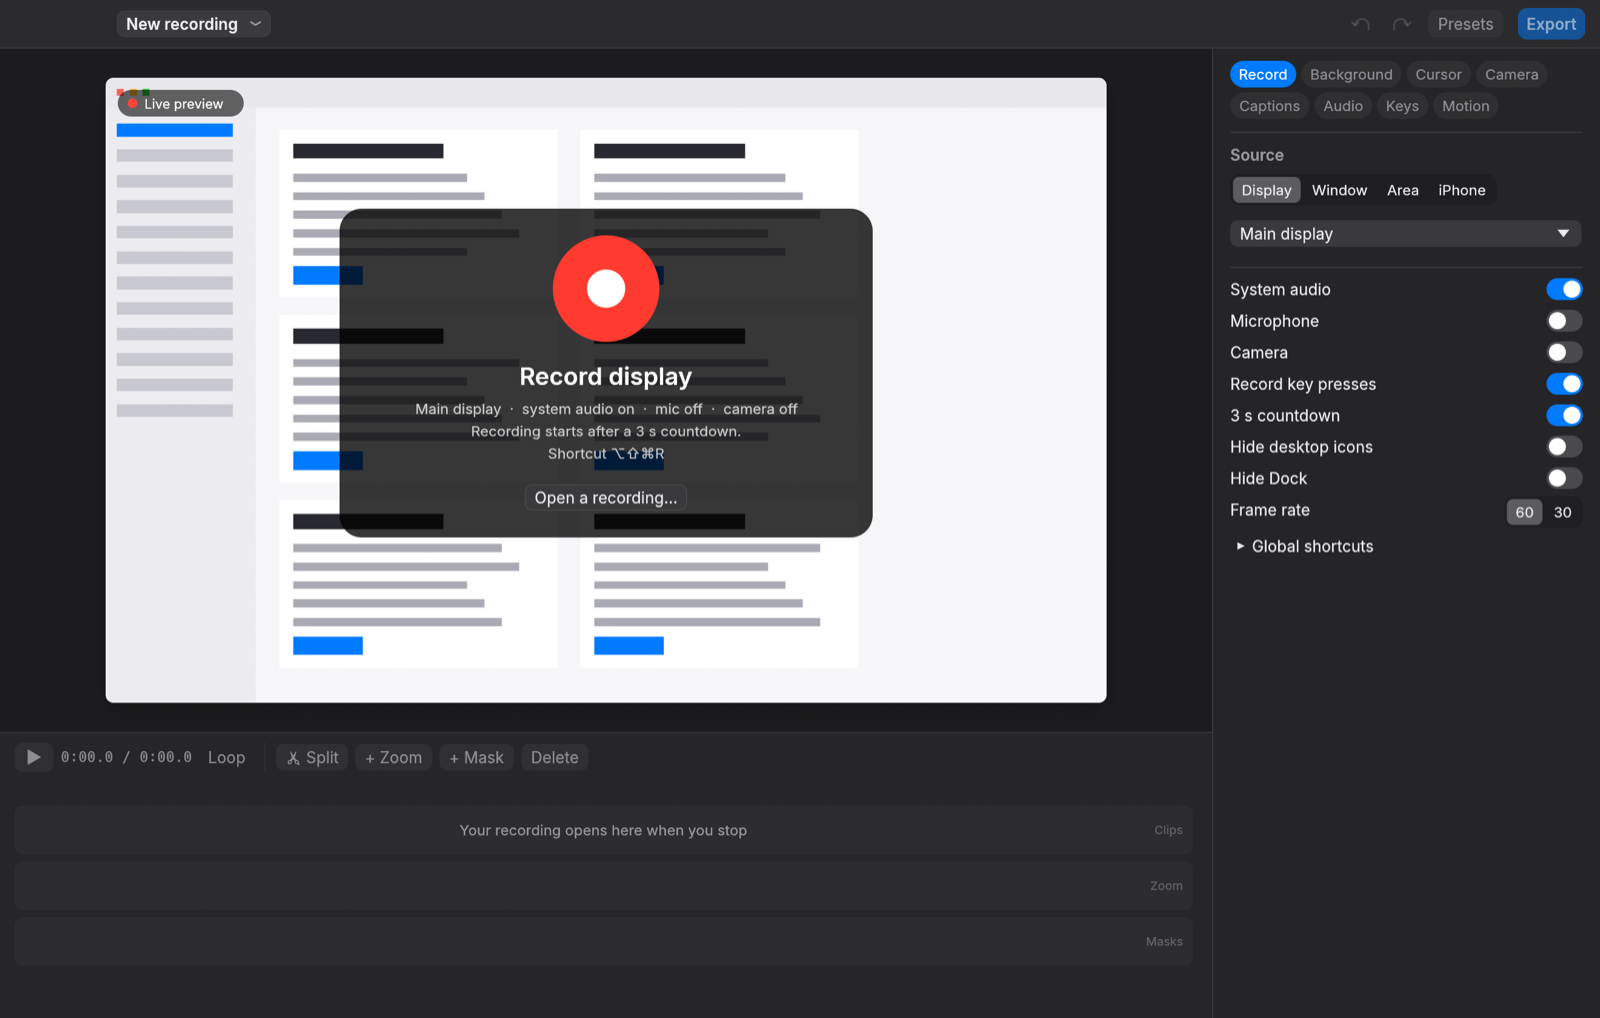1600x1018 pixels.
Task: Select Window as the source
Action: pyautogui.click(x=1339, y=190)
